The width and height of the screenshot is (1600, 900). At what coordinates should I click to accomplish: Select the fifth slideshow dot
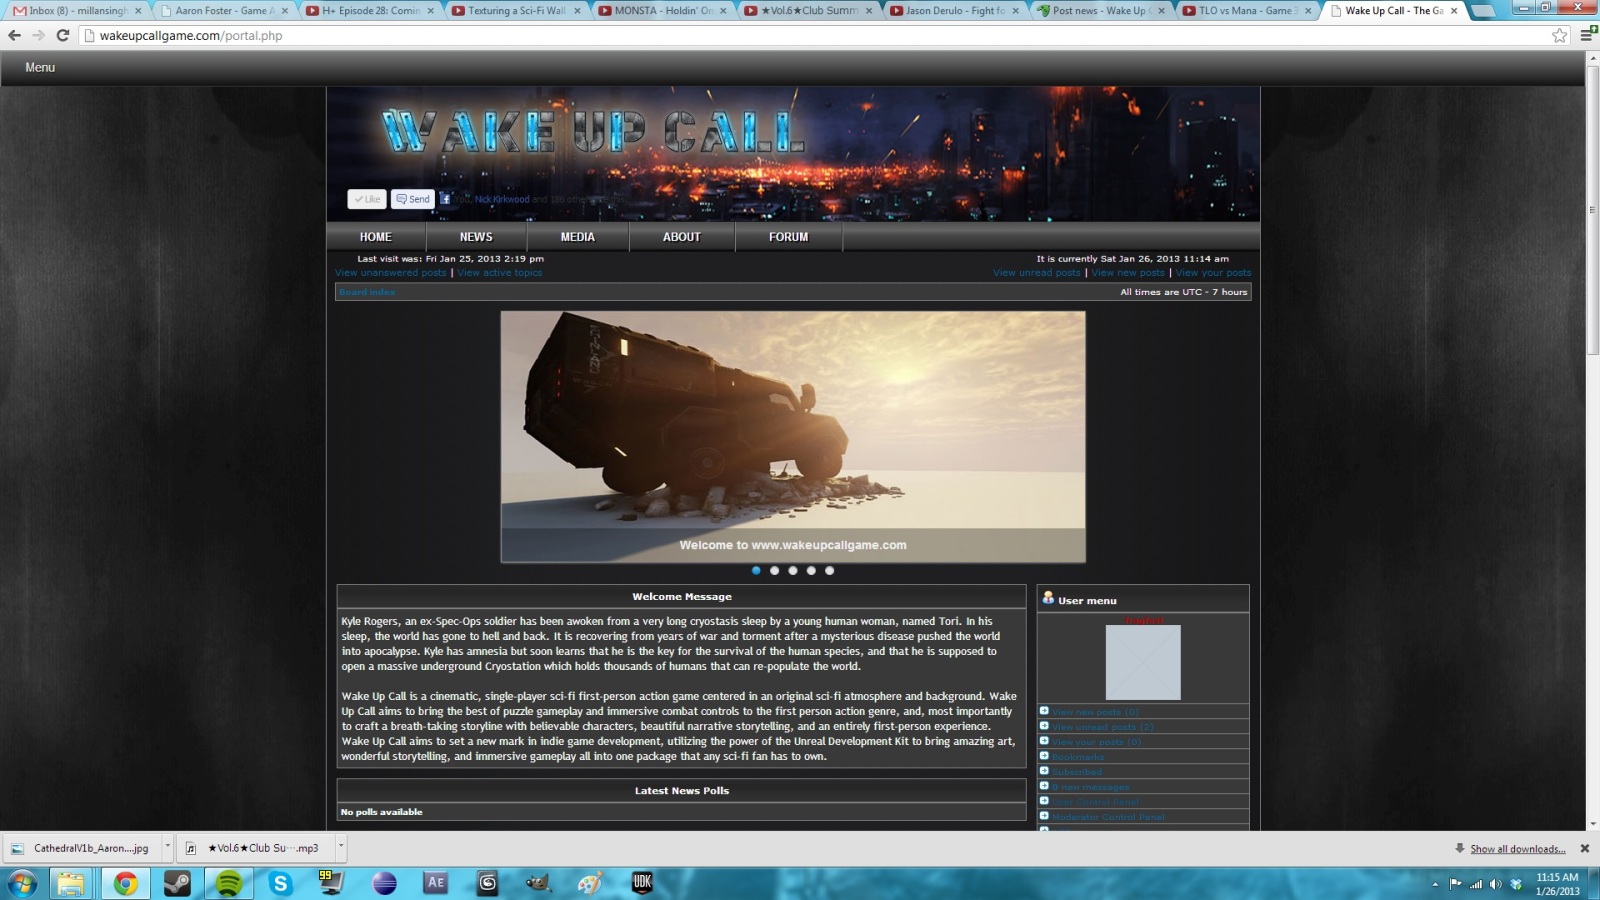coord(829,570)
